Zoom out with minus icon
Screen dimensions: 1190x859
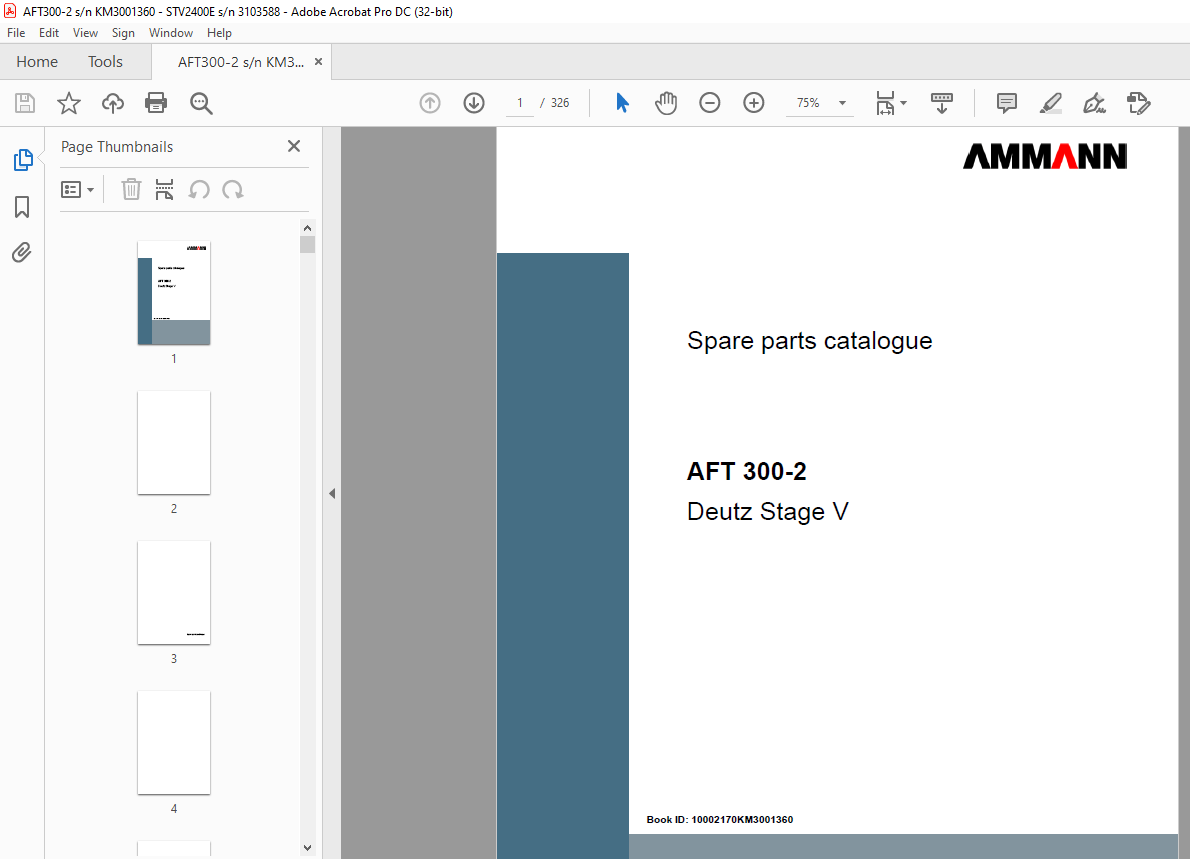710,103
